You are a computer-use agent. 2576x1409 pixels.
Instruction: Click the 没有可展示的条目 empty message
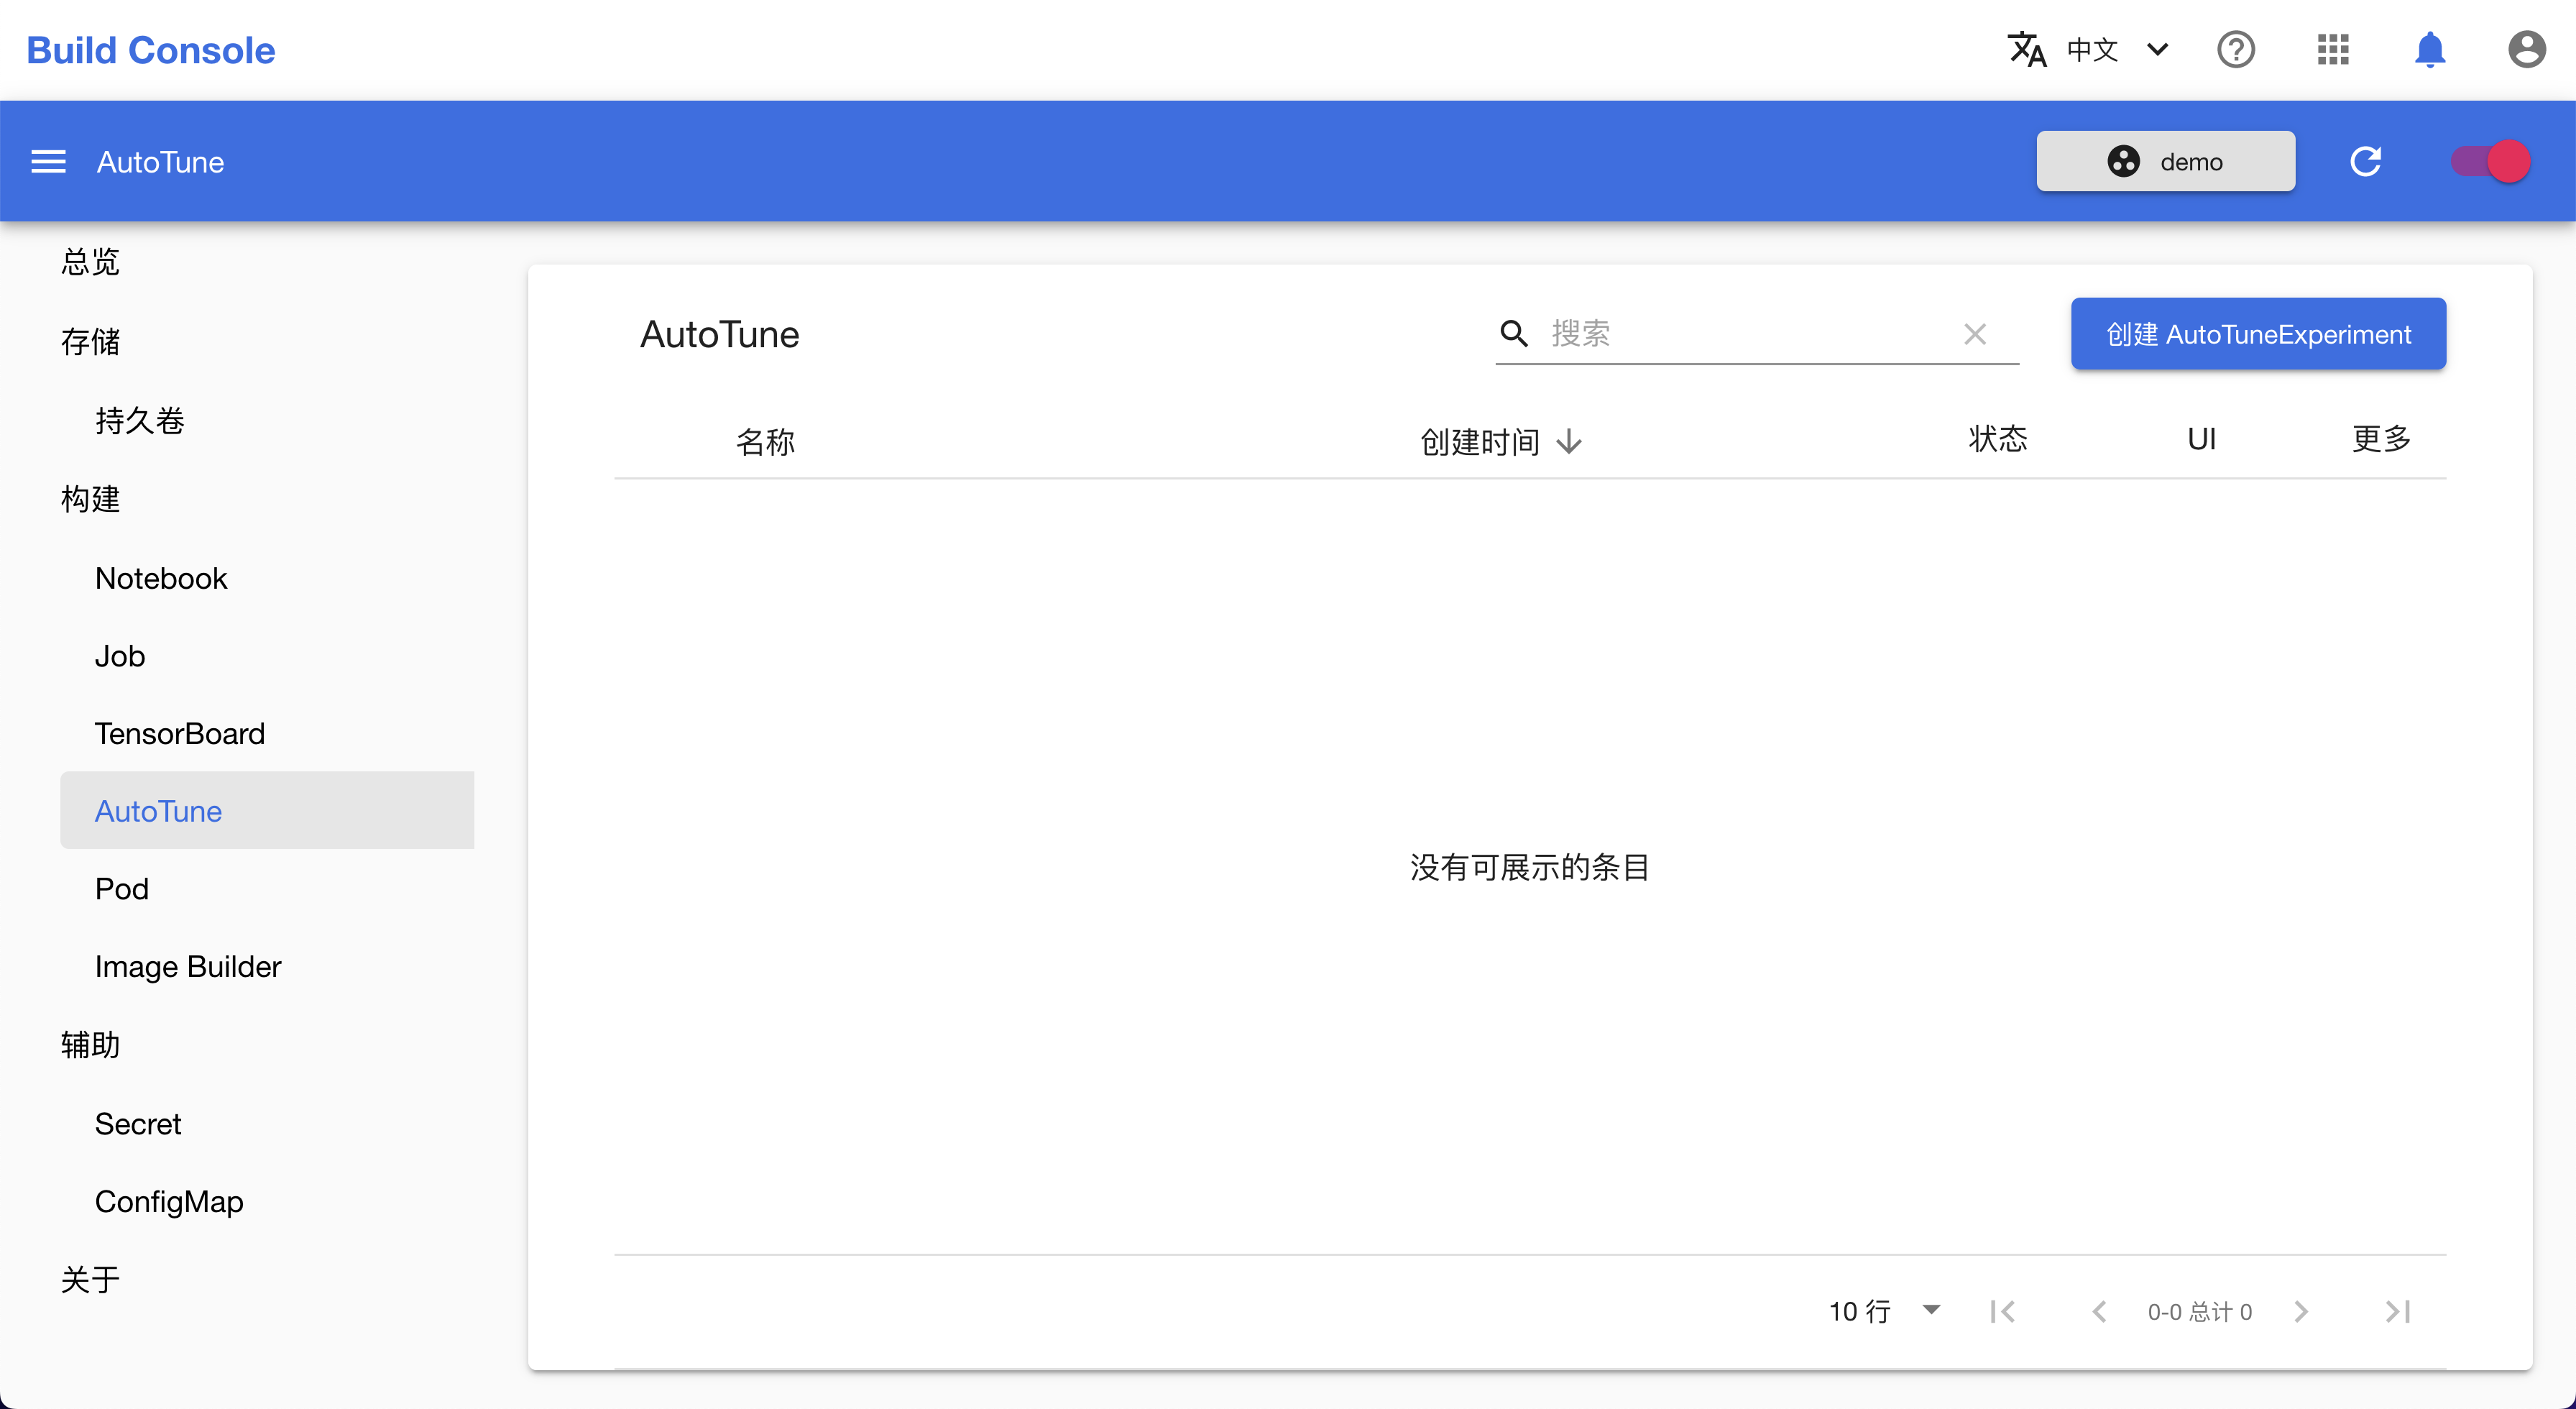point(1530,867)
